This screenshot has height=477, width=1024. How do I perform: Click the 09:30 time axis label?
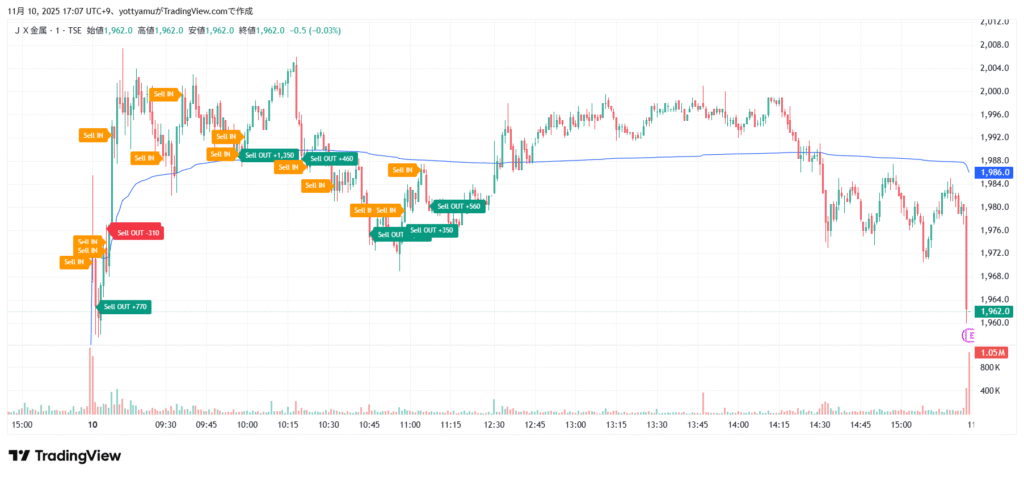pyautogui.click(x=166, y=425)
